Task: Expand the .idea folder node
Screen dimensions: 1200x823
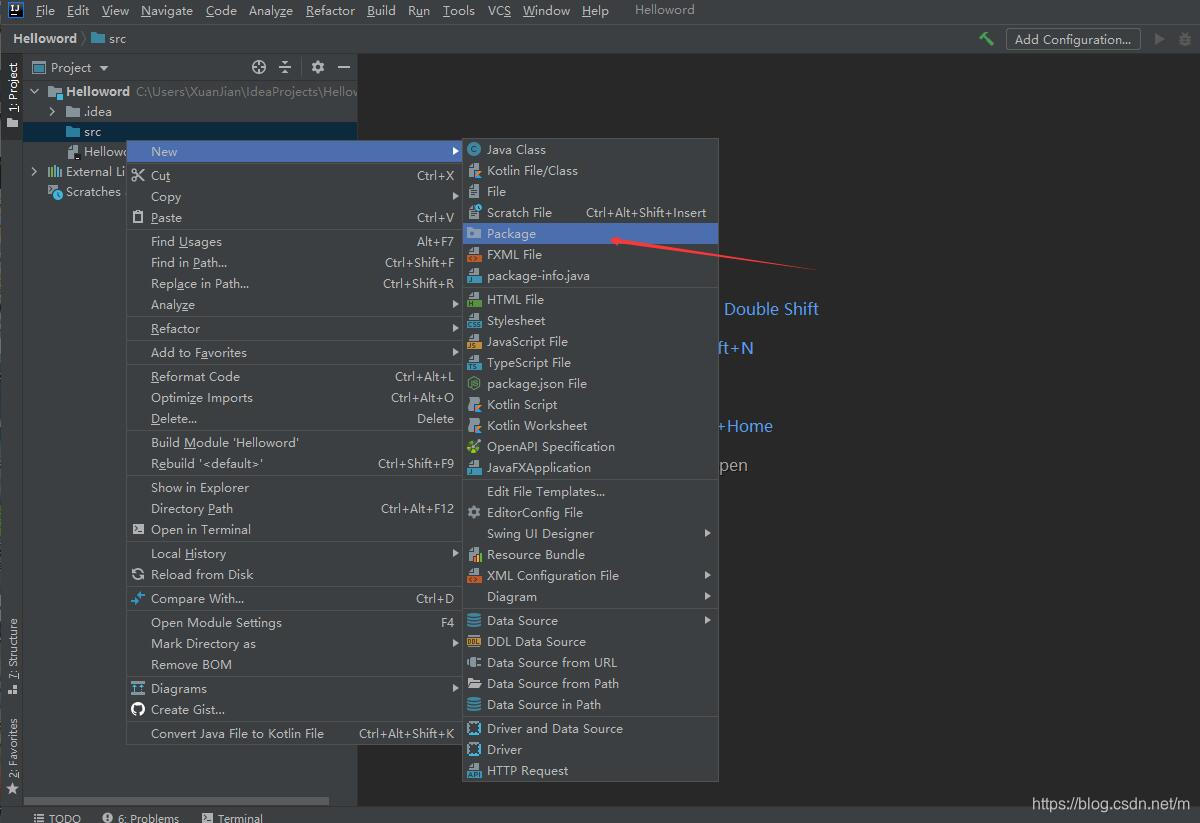Action: pos(53,112)
